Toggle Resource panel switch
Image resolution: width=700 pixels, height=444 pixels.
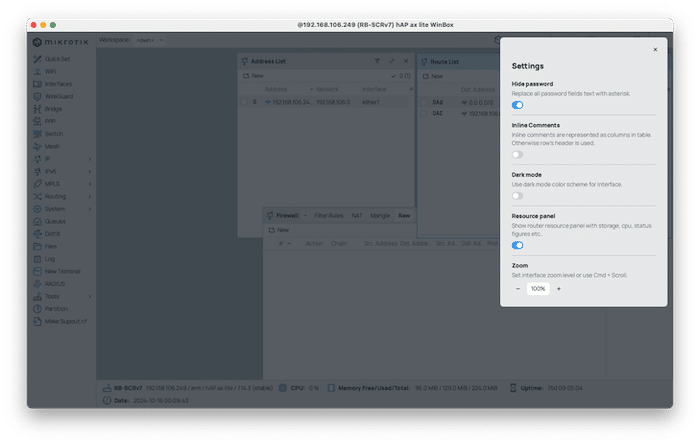pyautogui.click(x=517, y=245)
